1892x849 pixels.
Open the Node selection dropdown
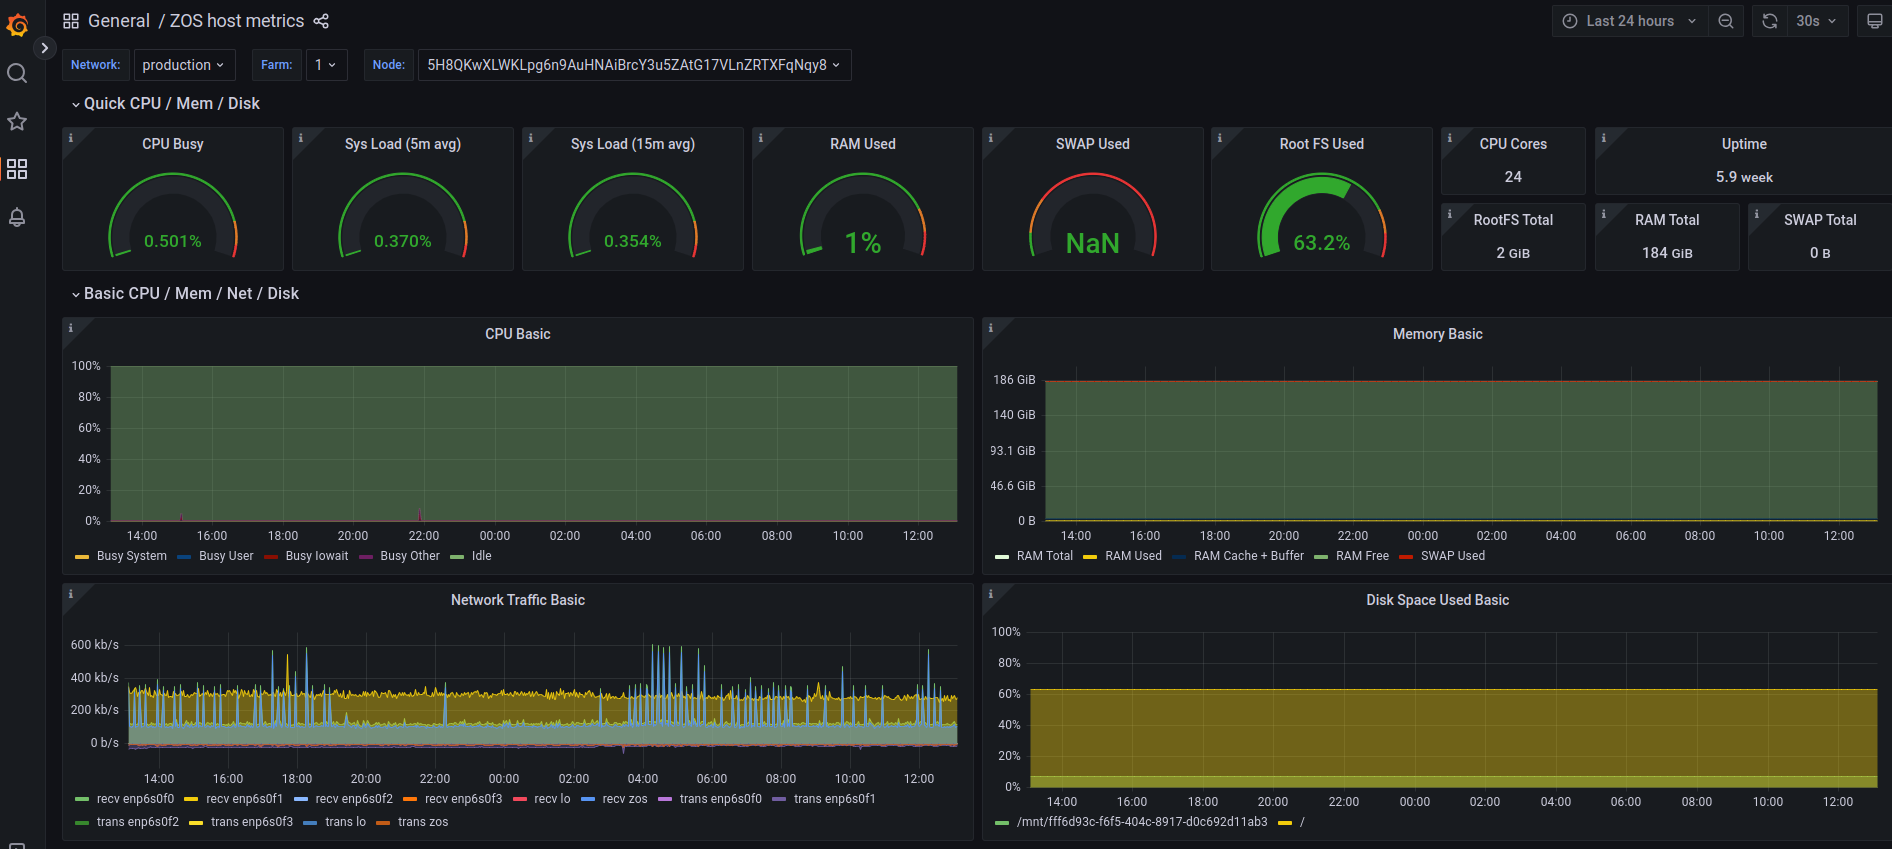633,65
